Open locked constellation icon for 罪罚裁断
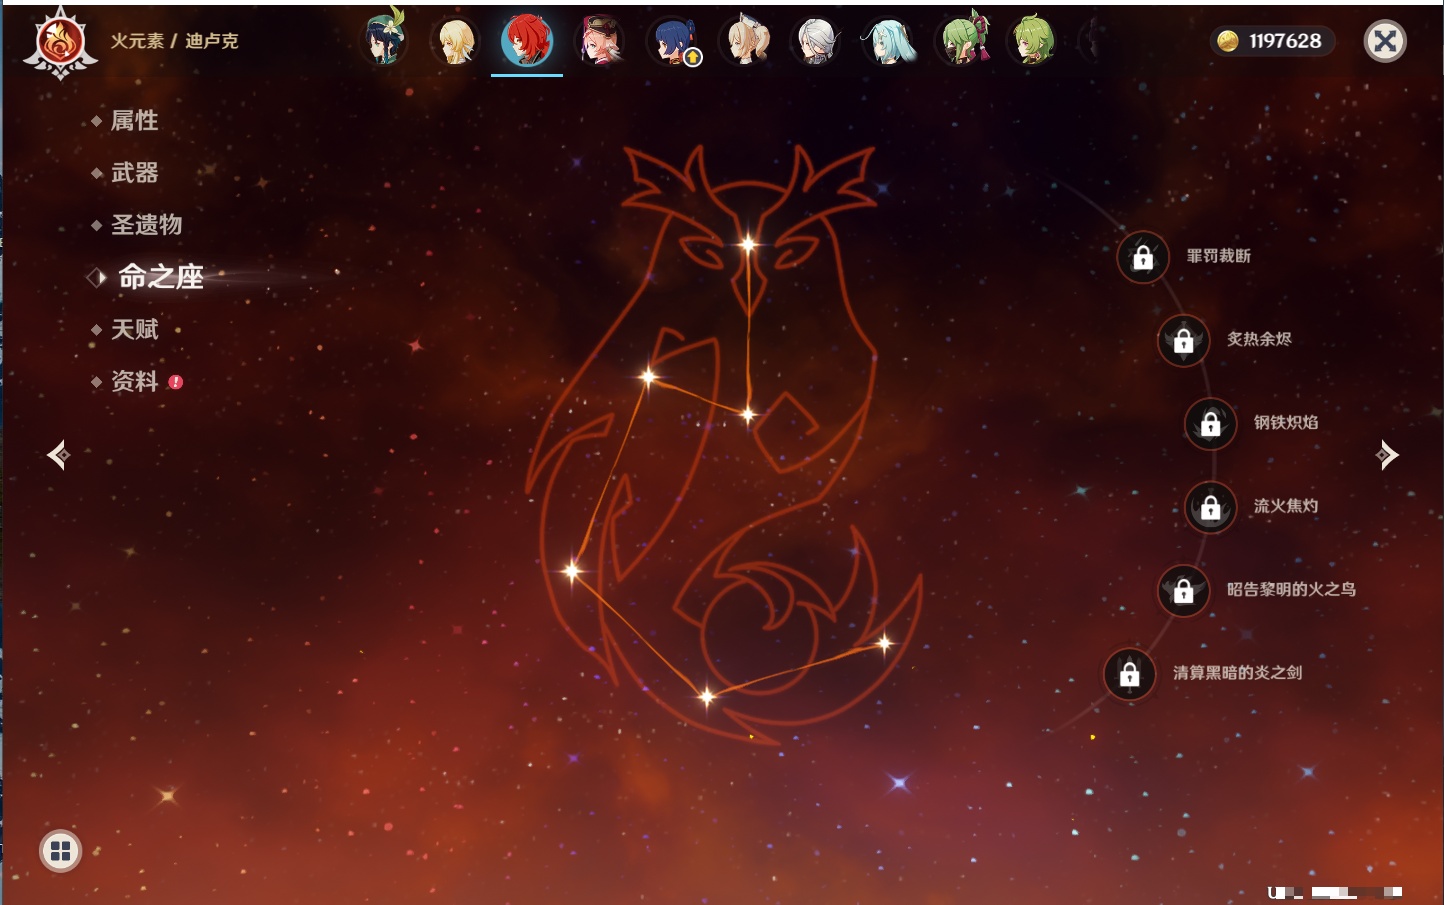Viewport: 1444px width, 905px height. (1143, 257)
